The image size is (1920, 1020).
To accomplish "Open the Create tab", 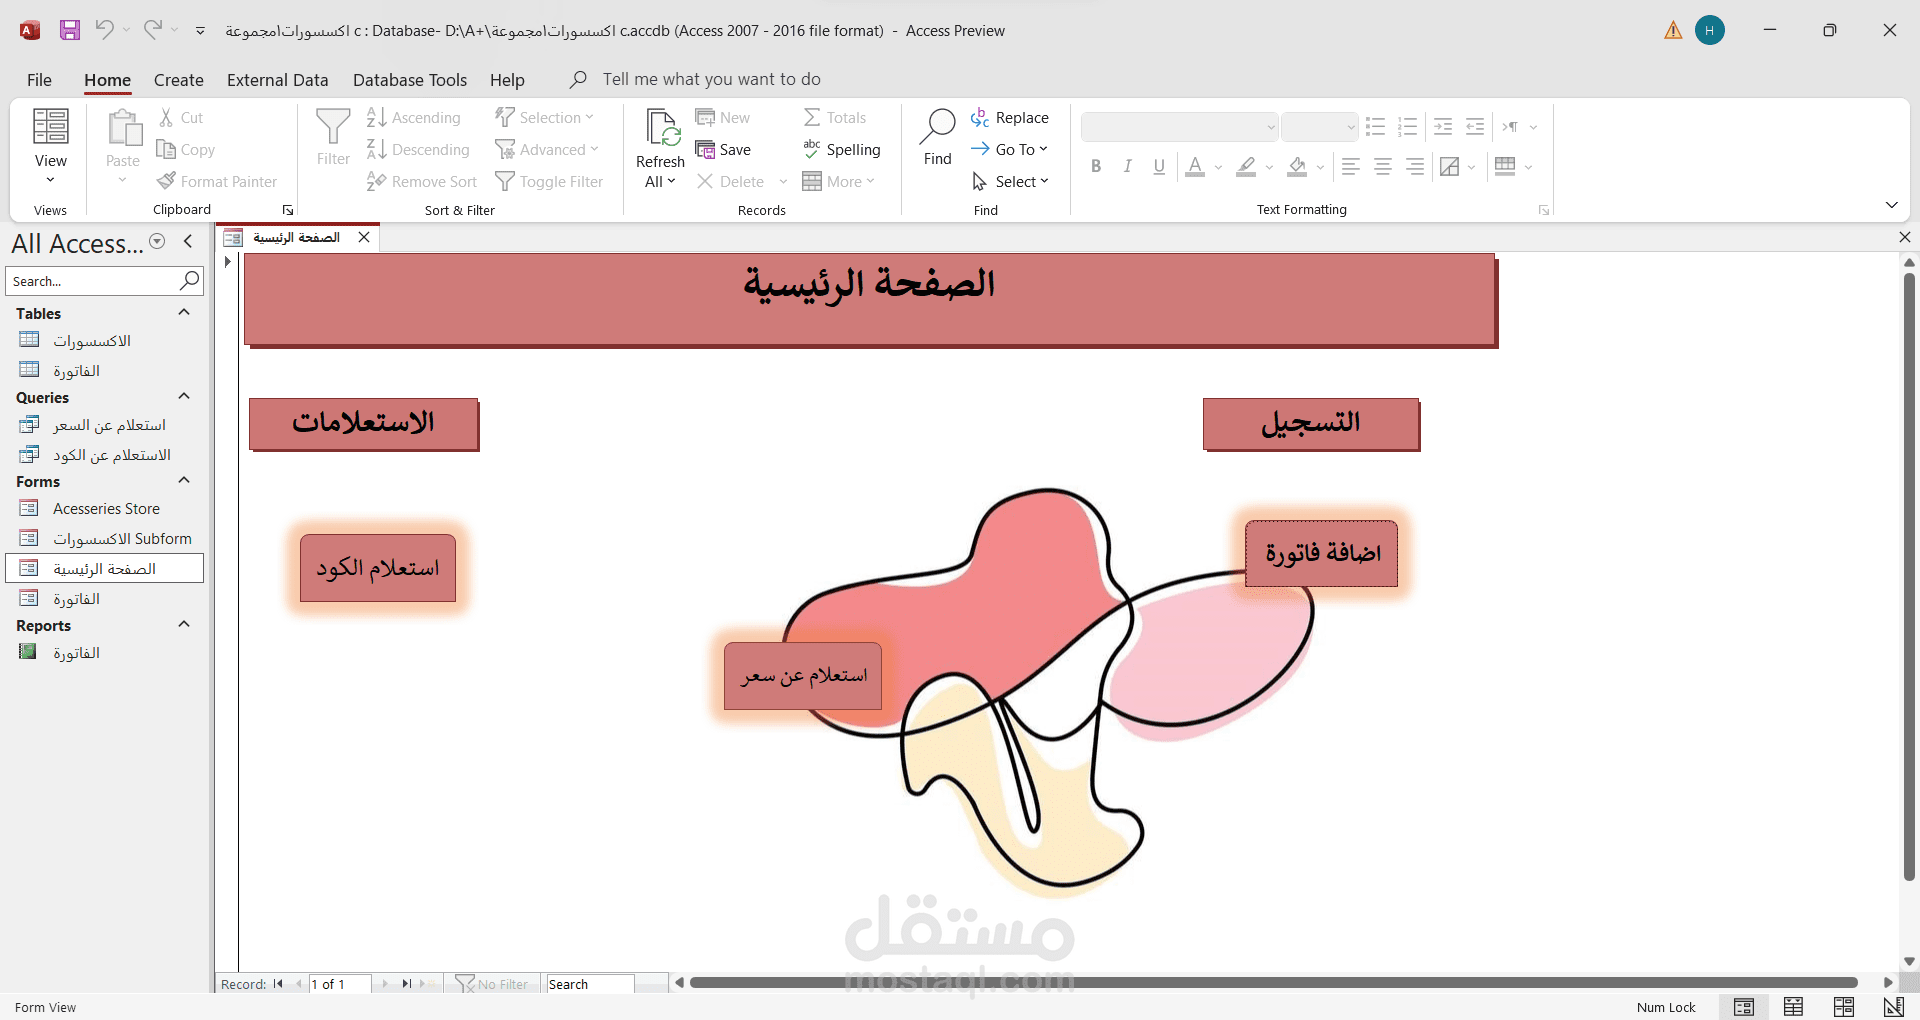I will (x=179, y=80).
